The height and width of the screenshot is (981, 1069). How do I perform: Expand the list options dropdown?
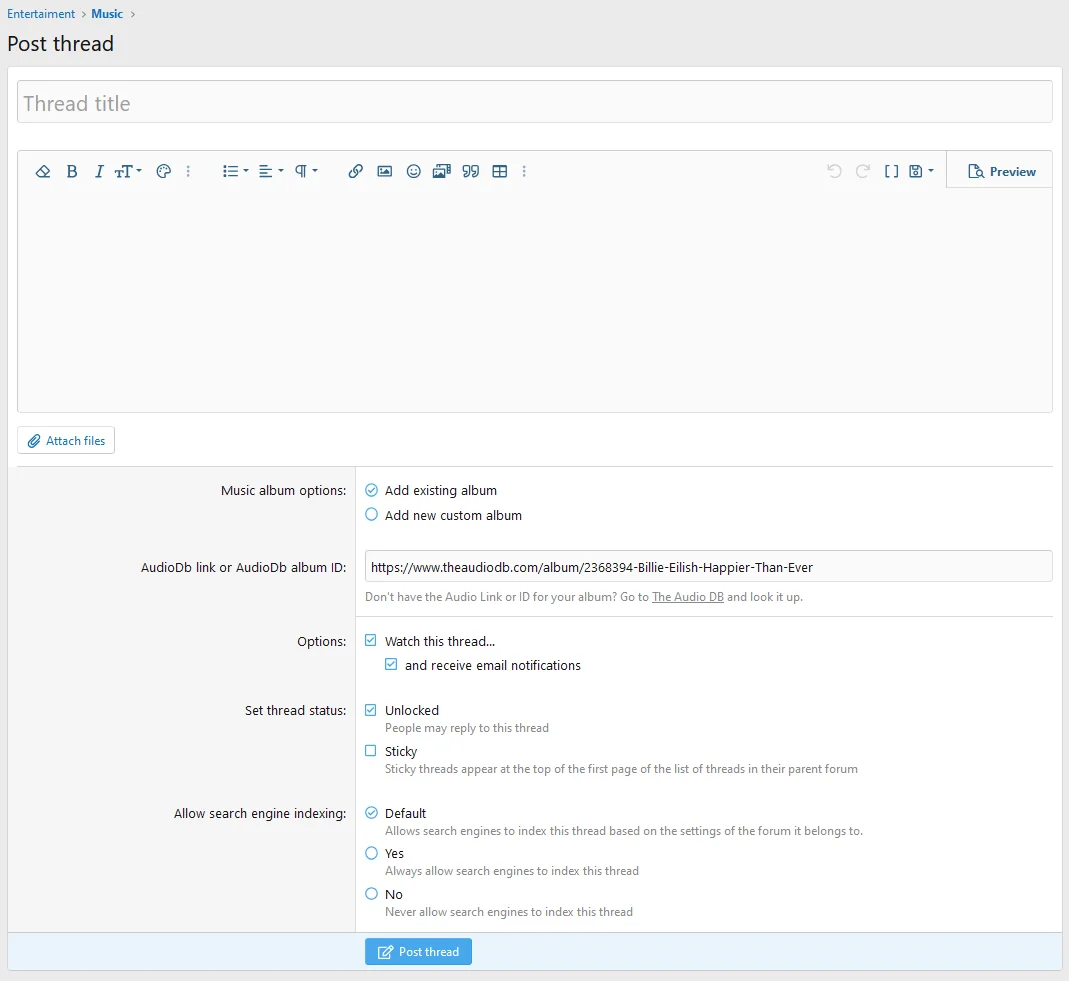235,172
